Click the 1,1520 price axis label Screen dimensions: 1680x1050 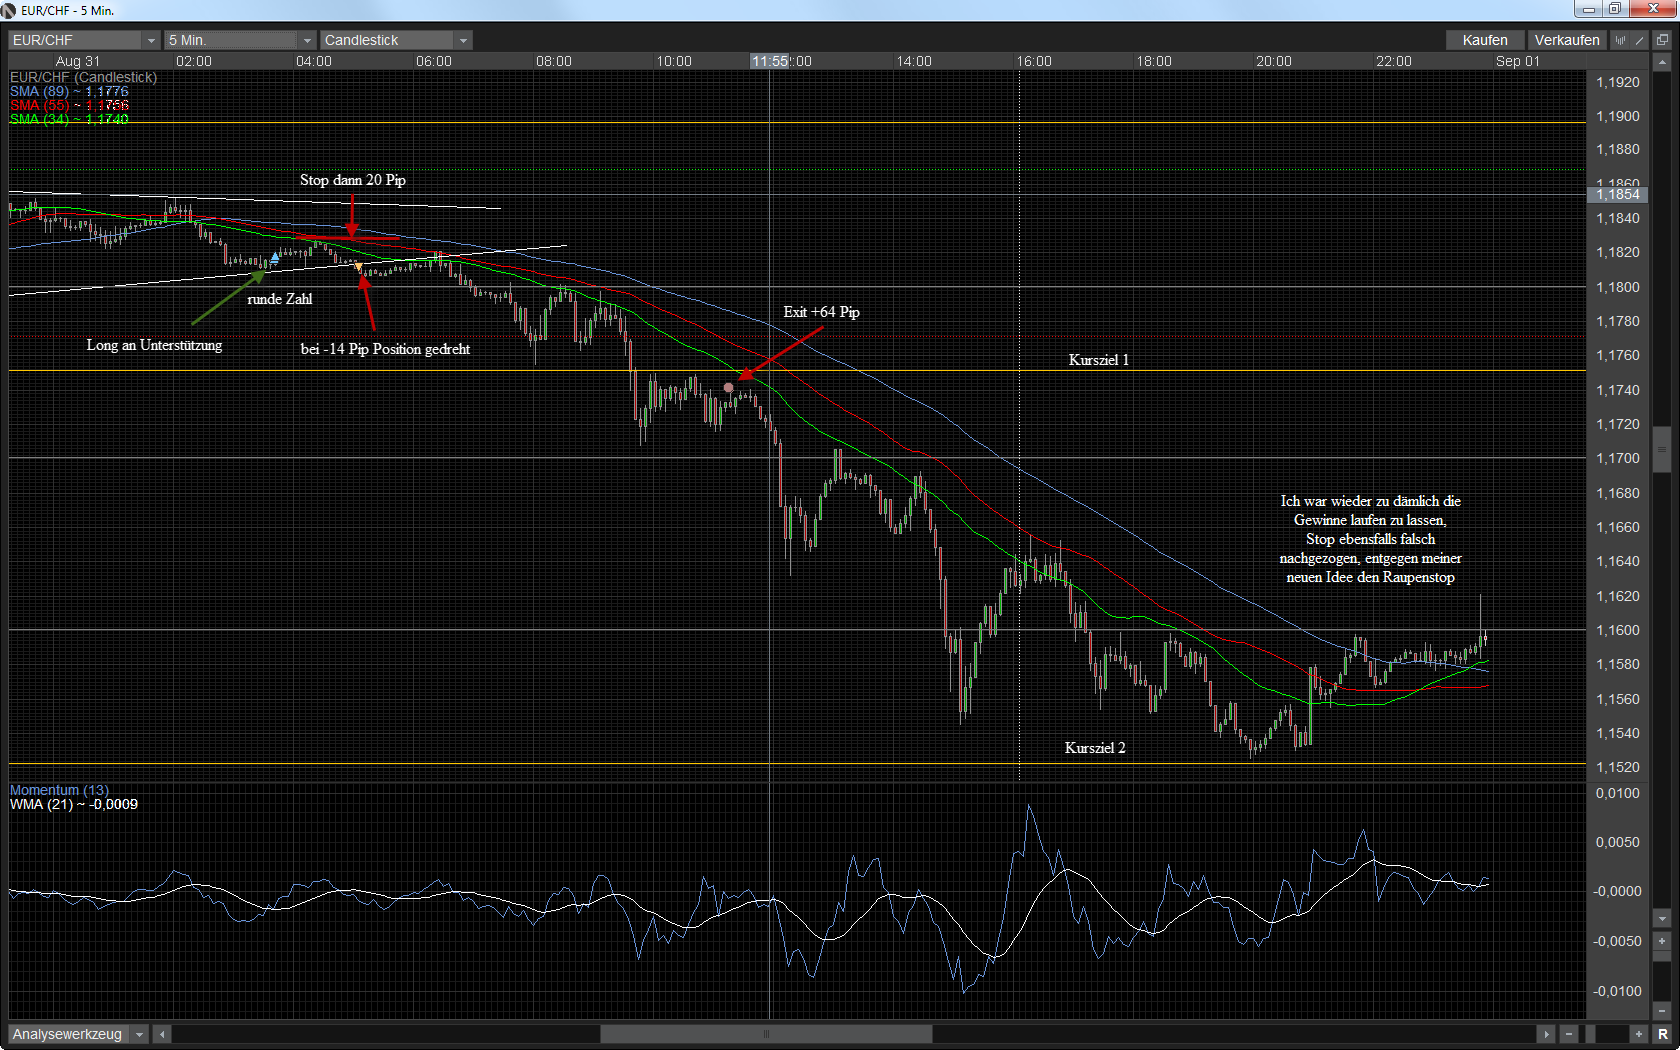click(1618, 767)
